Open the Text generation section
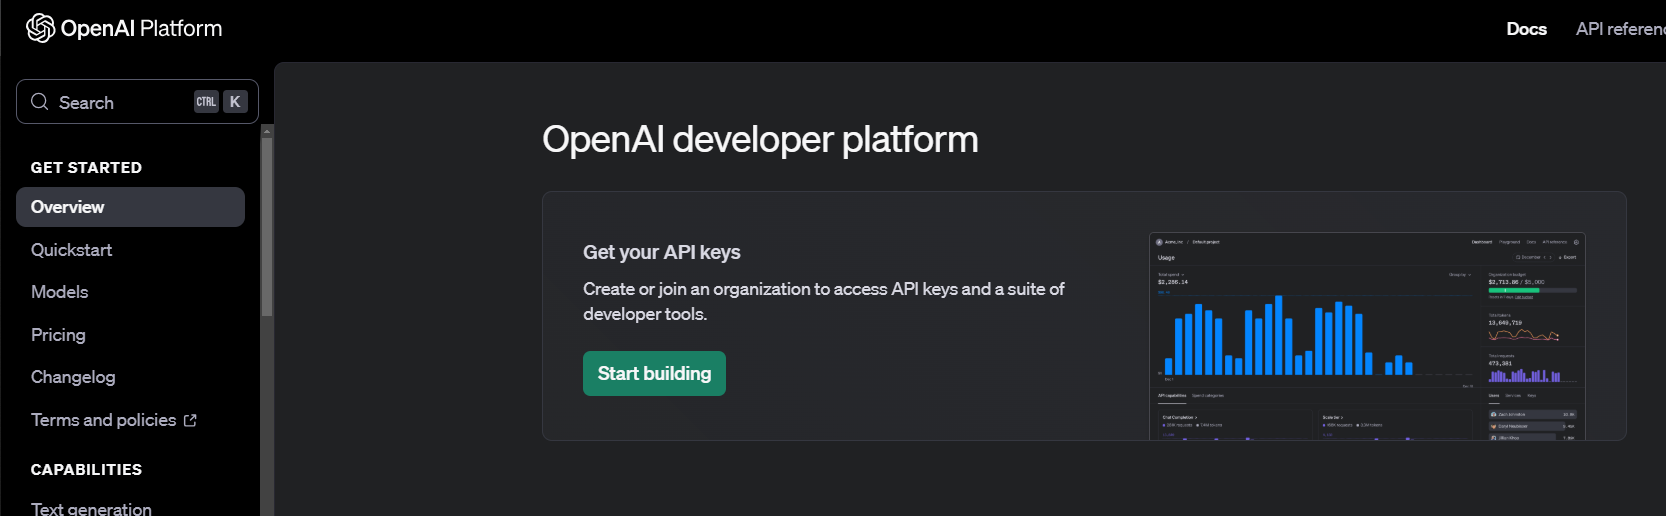The width and height of the screenshot is (1666, 516). coord(91,507)
